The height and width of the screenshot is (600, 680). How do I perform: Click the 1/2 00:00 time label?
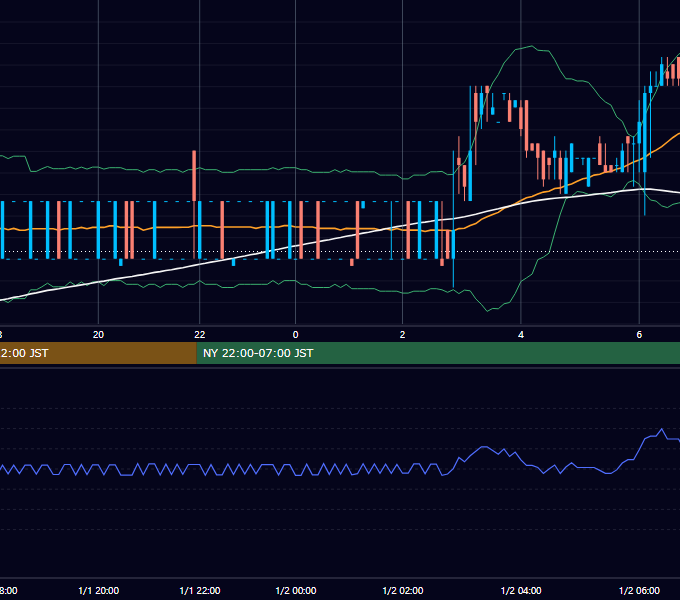296,590
